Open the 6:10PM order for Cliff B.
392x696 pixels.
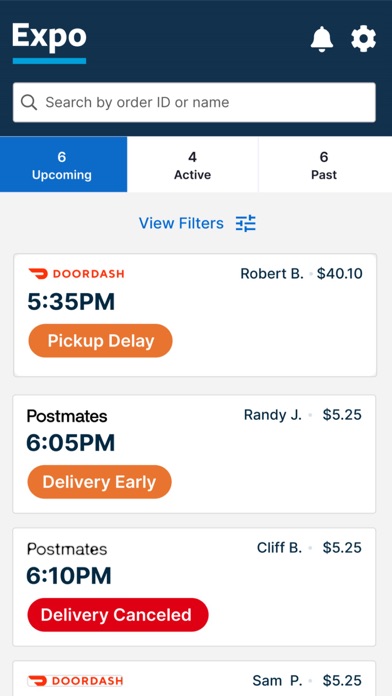click(194, 587)
